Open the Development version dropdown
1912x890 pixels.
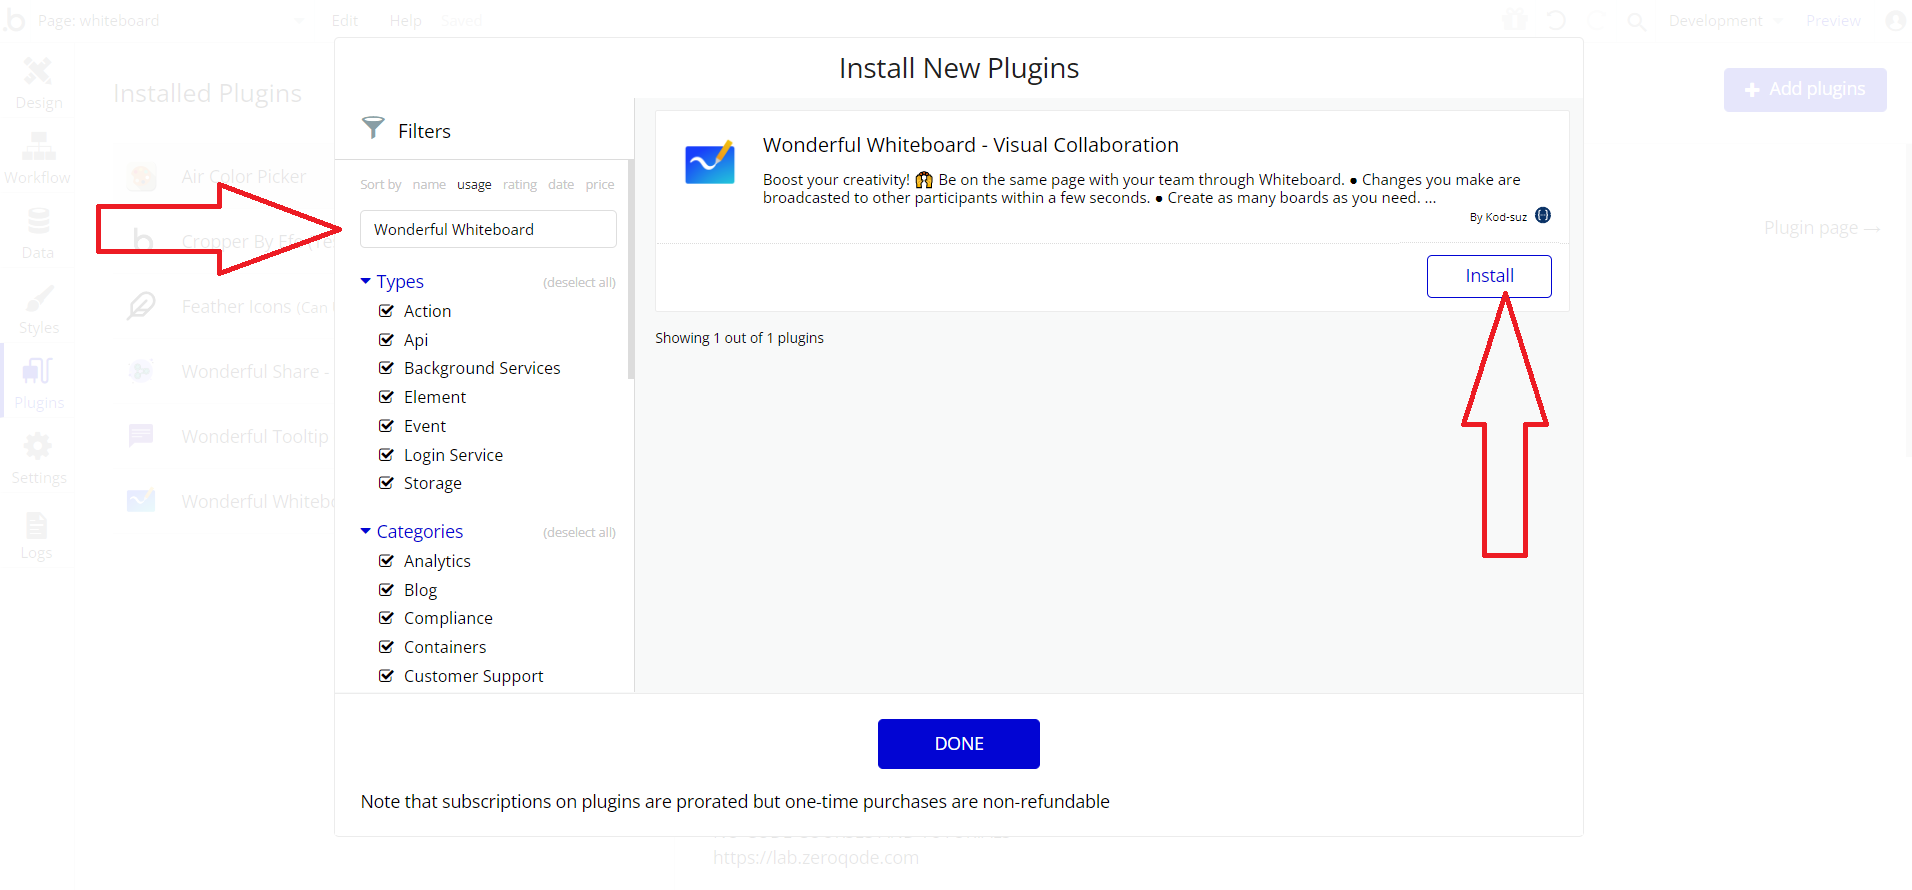tap(1725, 21)
